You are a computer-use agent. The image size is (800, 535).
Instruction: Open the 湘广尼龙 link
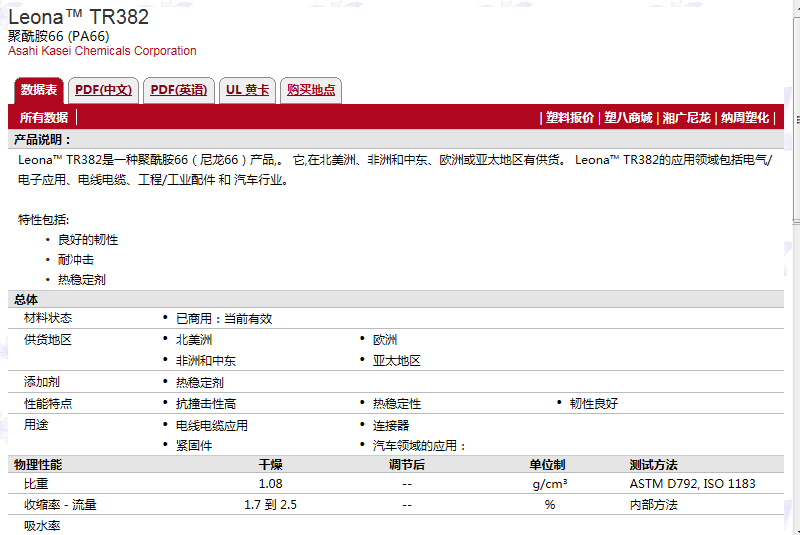pos(686,118)
